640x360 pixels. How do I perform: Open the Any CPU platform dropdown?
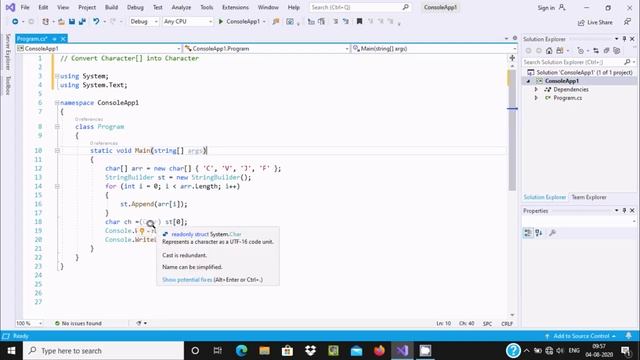click(x=187, y=22)
